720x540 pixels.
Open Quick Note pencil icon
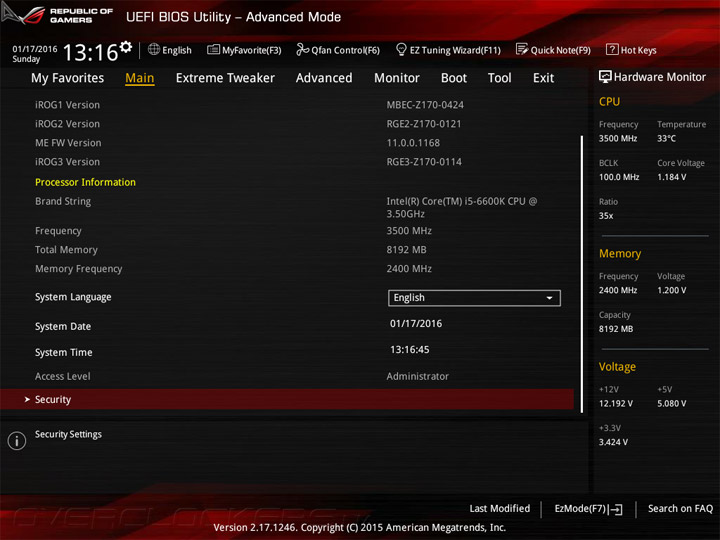522,49
